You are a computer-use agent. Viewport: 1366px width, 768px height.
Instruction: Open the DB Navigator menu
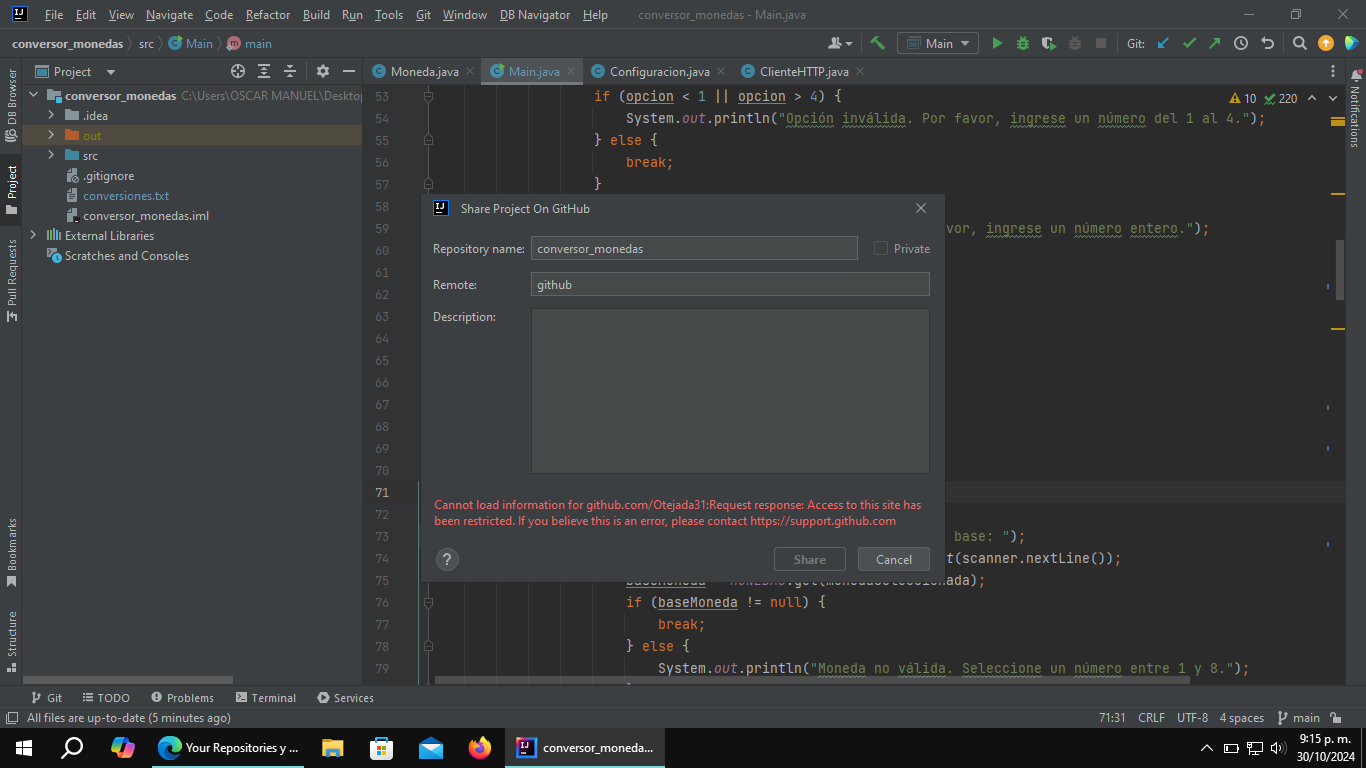535,15
